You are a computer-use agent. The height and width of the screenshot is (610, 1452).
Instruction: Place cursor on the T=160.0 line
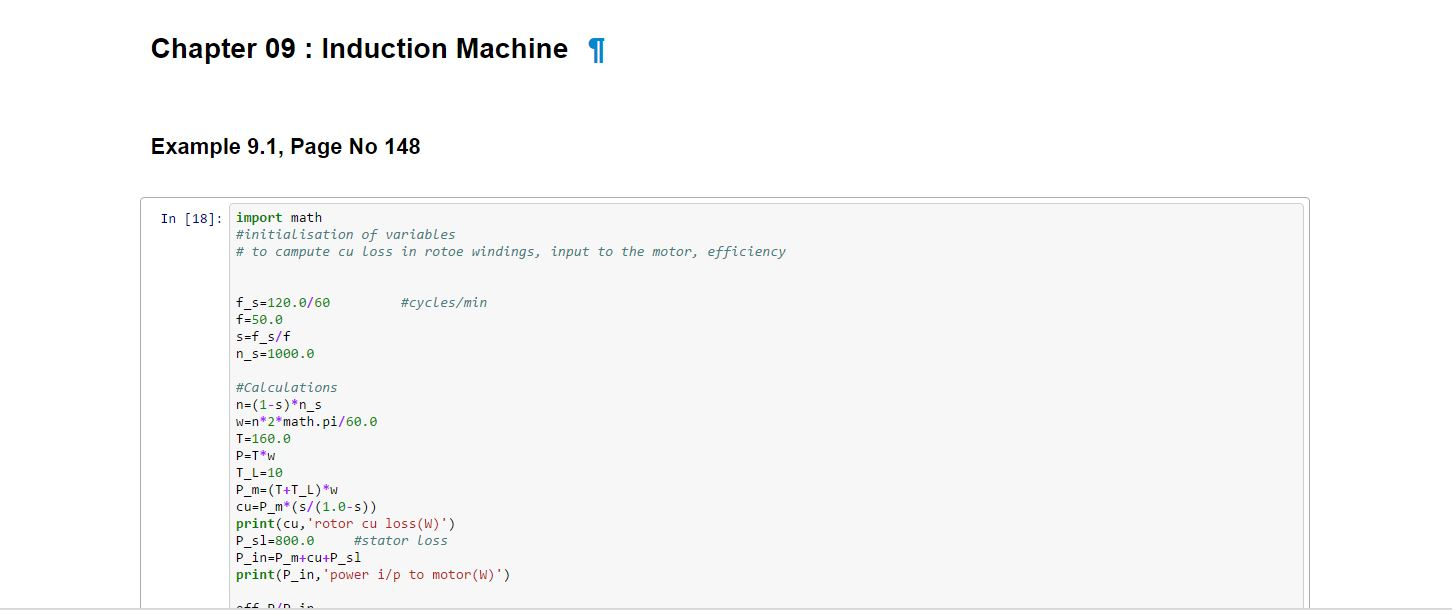coord(263,438)
